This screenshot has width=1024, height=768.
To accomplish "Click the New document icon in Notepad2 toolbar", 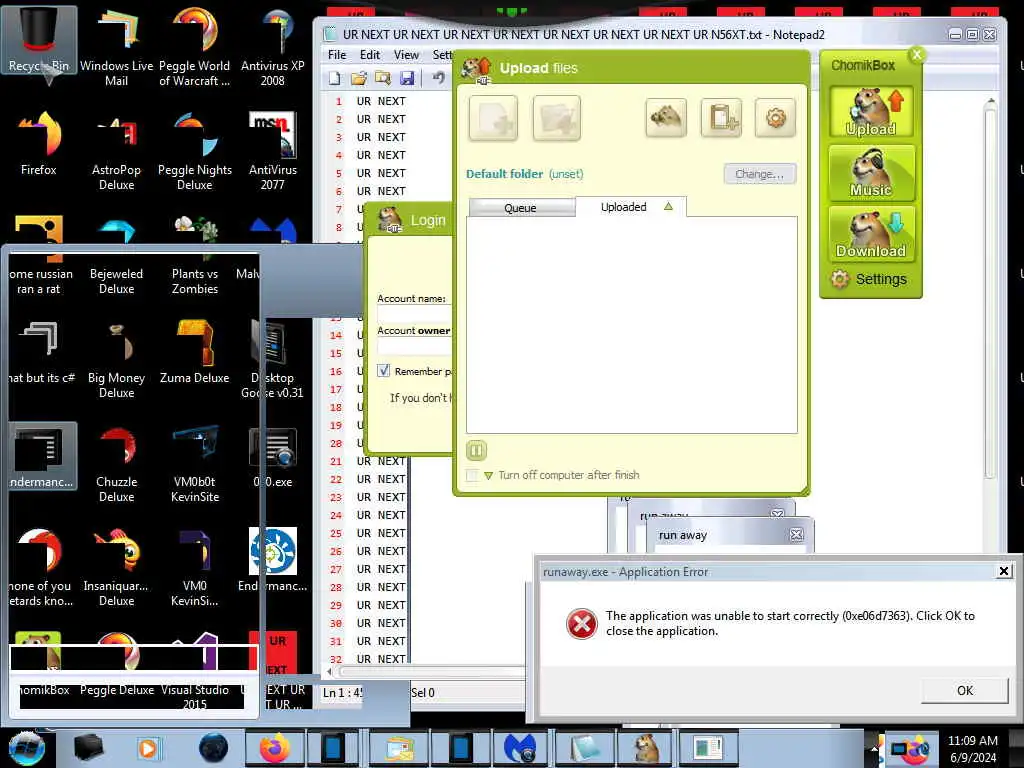I will (x=335, y=78).
